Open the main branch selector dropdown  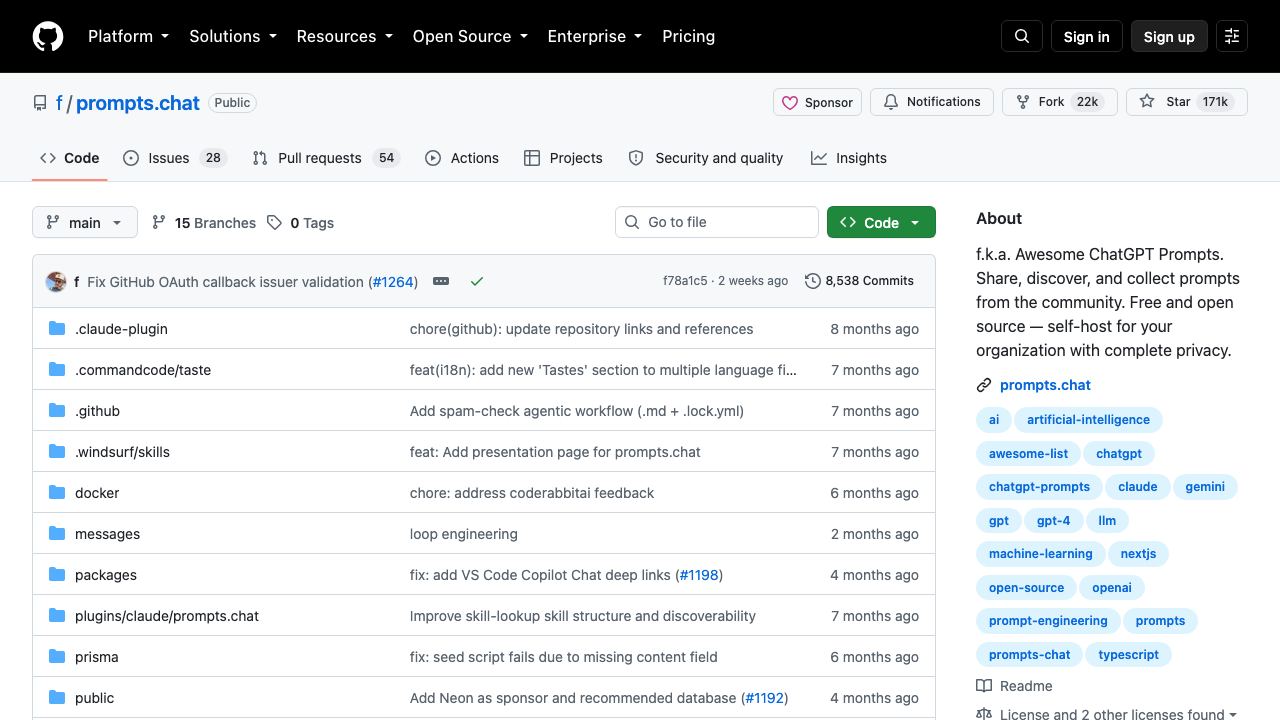click(84, 222)
